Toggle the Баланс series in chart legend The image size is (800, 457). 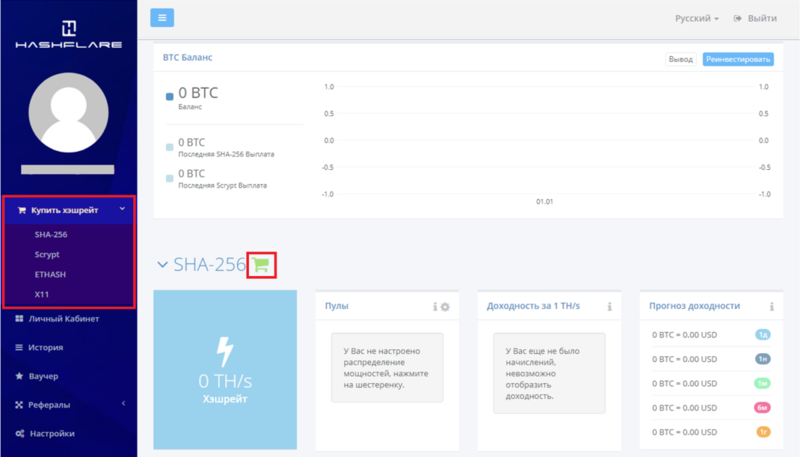170,97
